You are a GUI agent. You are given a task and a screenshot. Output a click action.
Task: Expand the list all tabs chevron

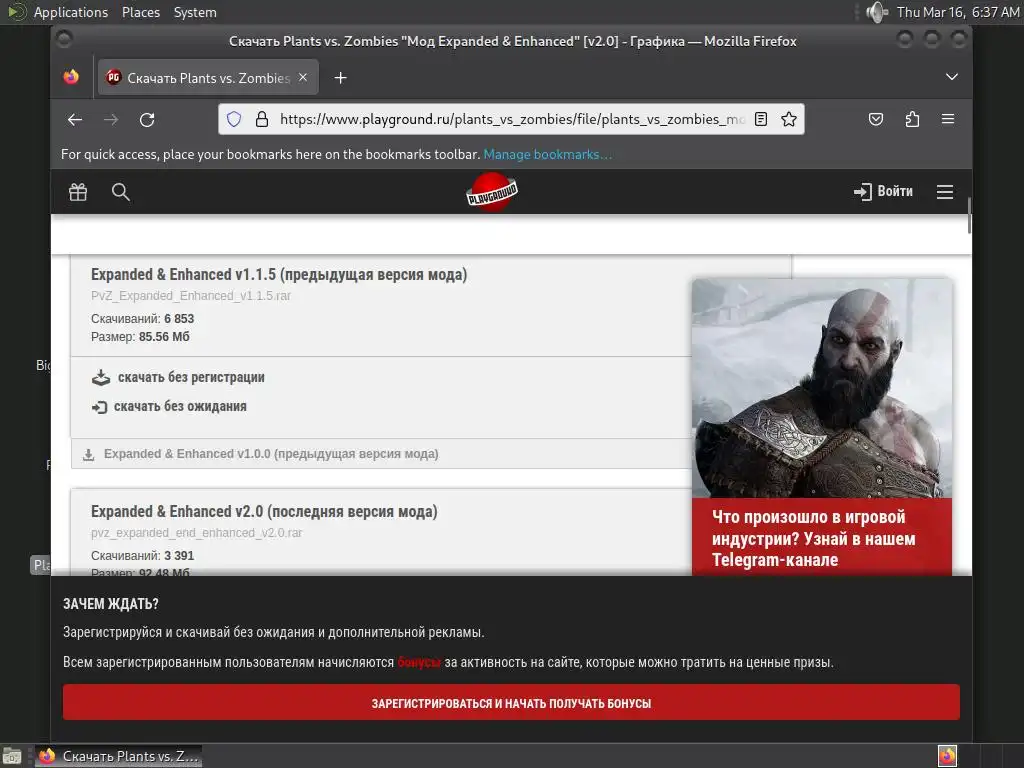point(952,77)
